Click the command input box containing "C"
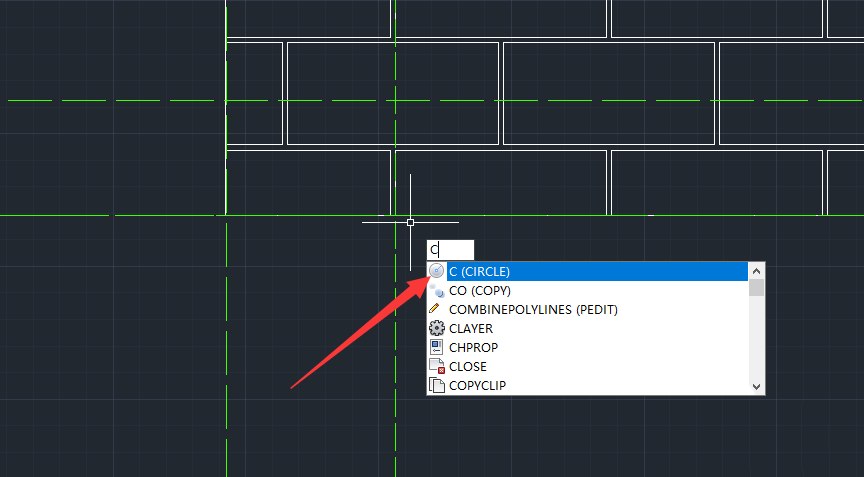The image size is (864, 477). pos(451,250)
